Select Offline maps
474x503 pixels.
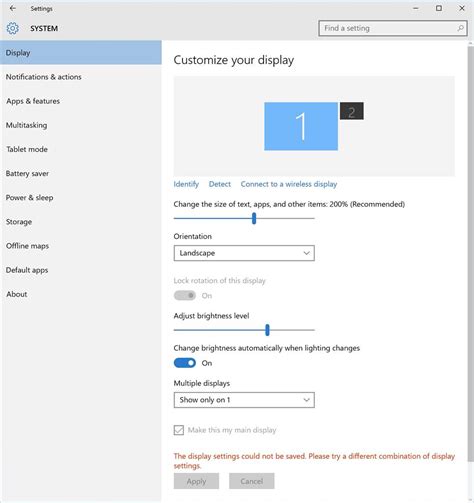click(x=81, y=246)
